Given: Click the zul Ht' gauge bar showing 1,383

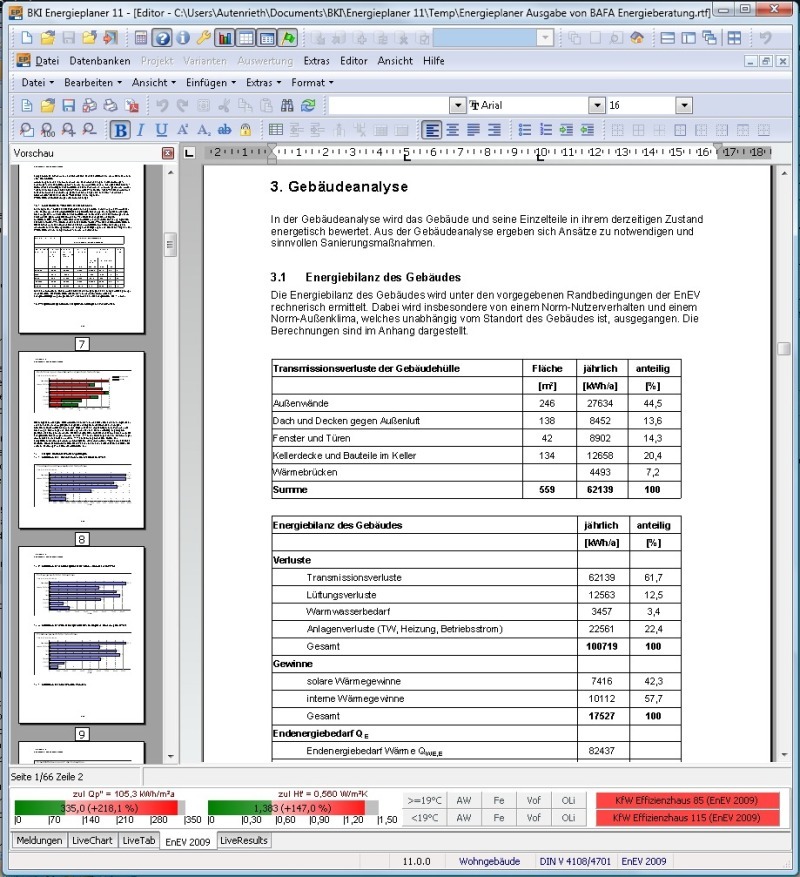Looking at the screenshot, I should click(x=293, y=808).
